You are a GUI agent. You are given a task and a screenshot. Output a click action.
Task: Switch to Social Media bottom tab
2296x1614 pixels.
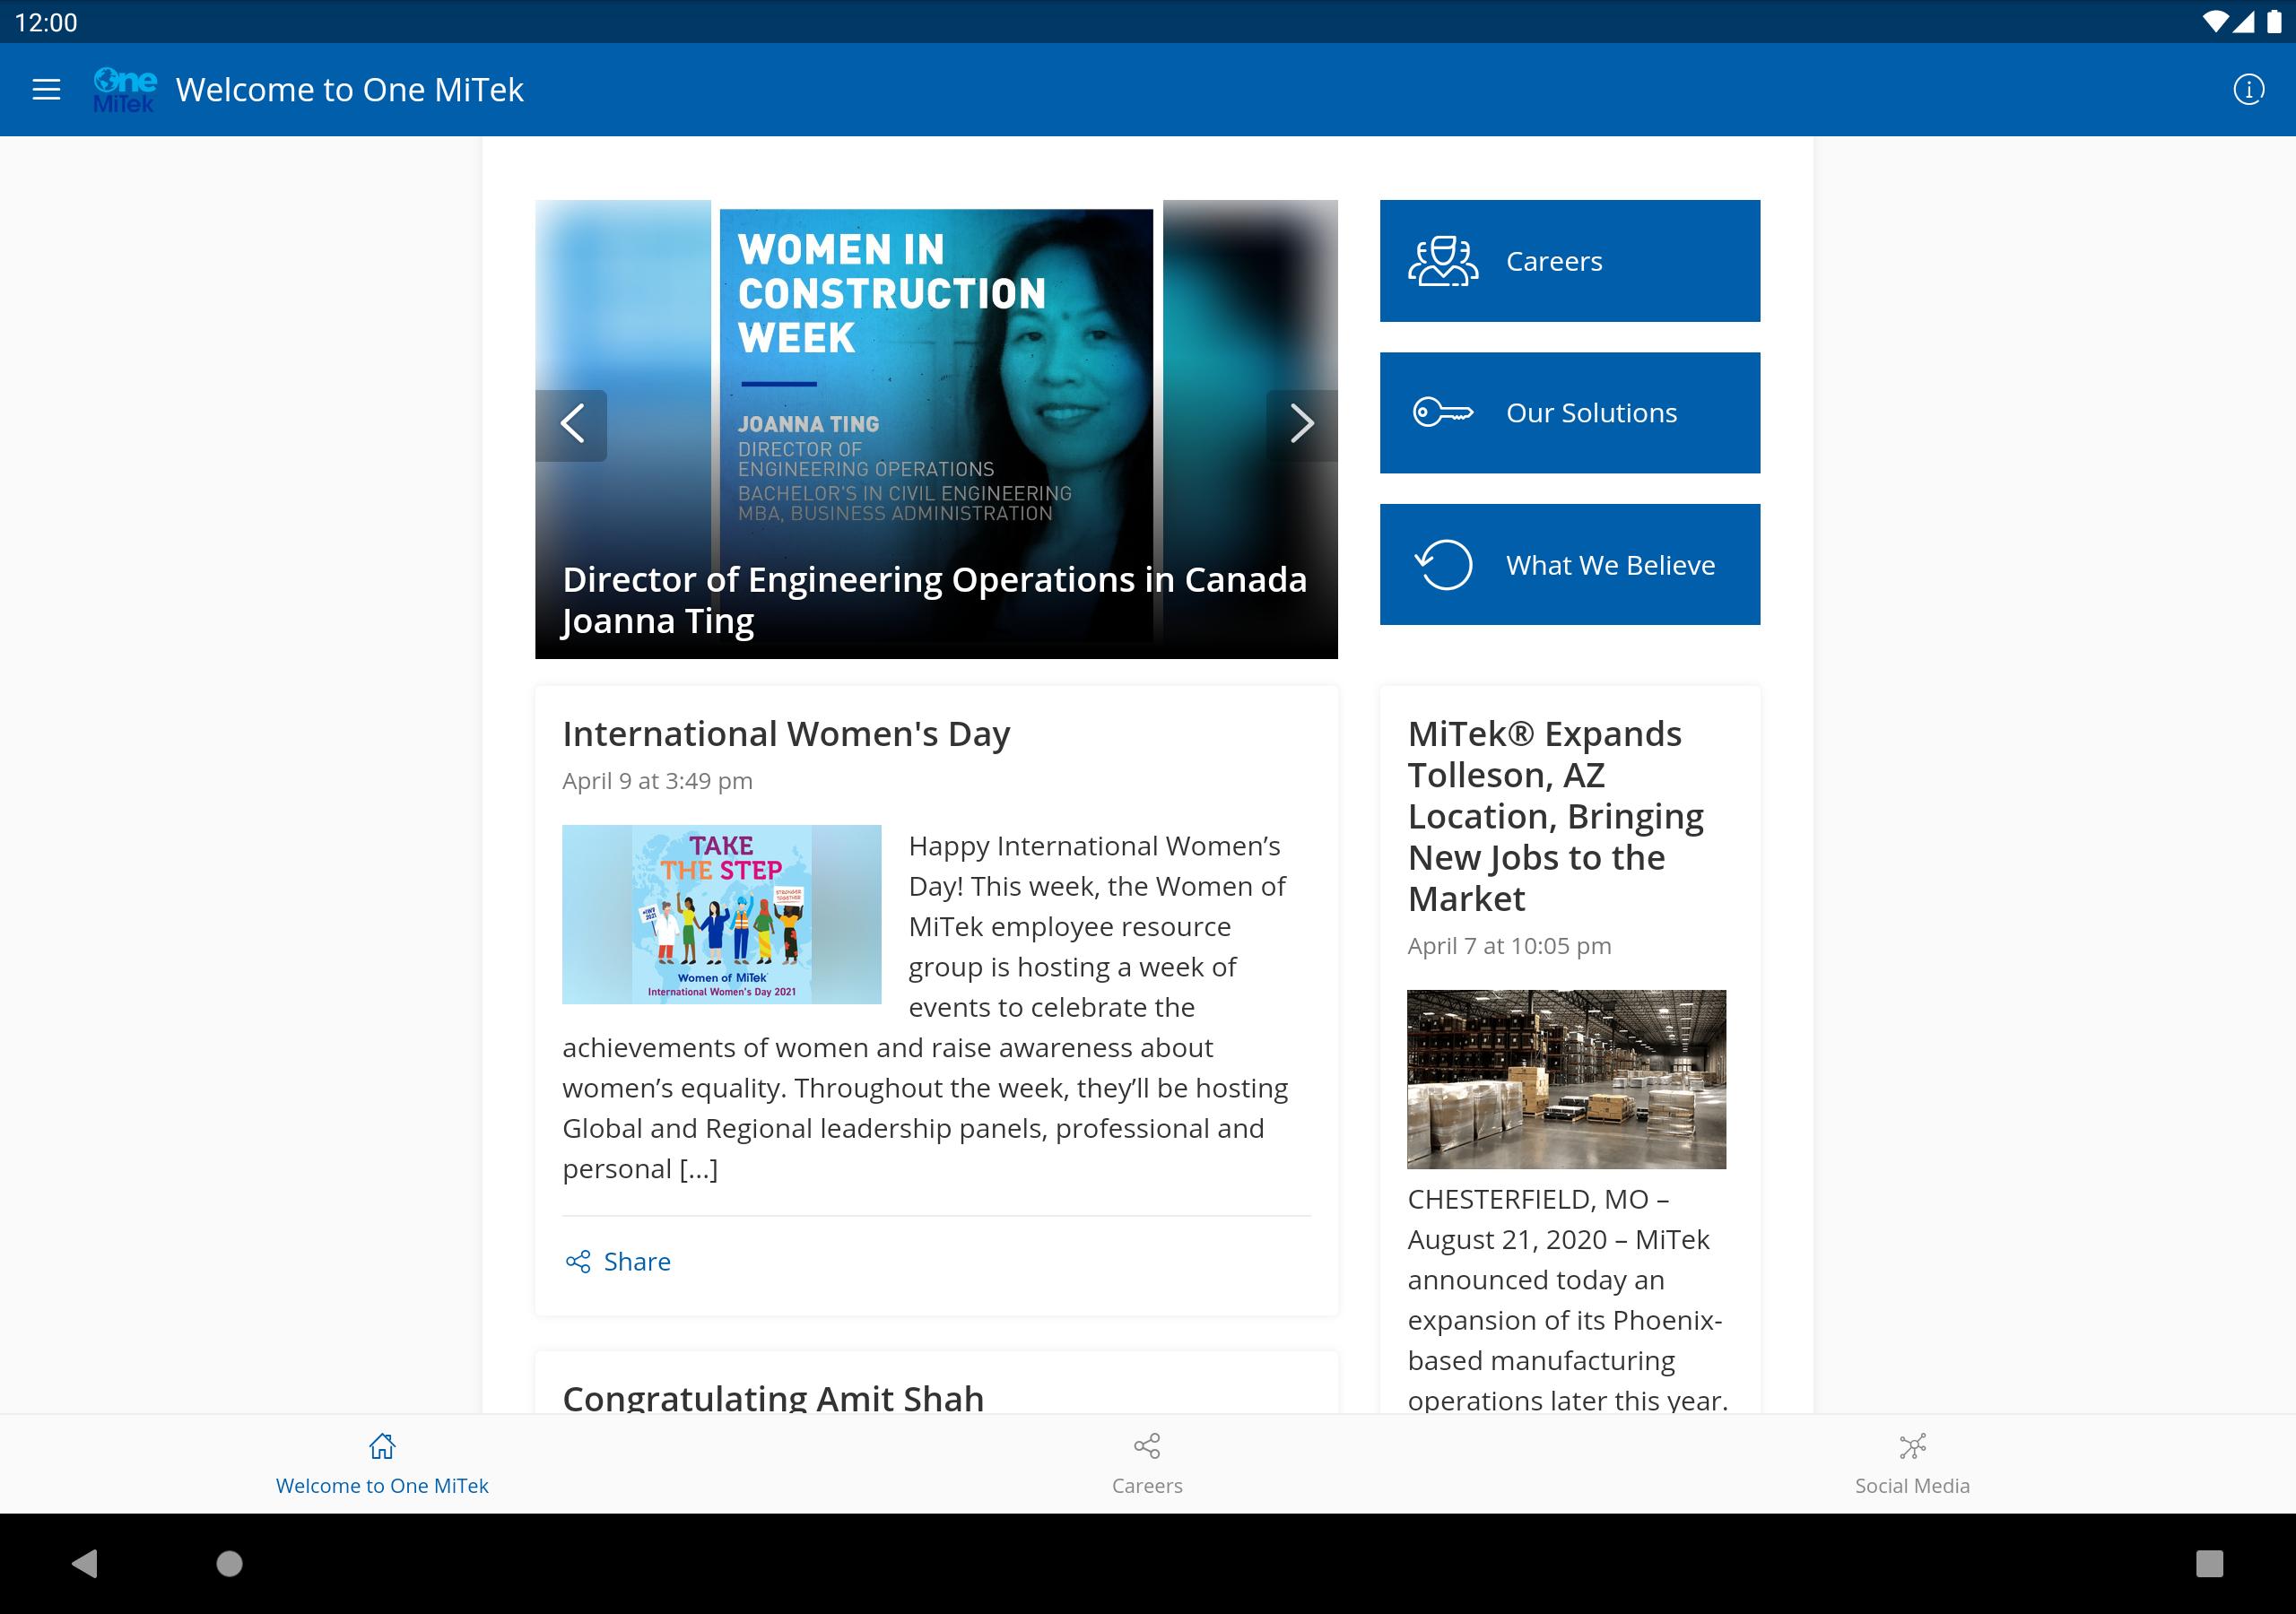click(1912, 1463)
